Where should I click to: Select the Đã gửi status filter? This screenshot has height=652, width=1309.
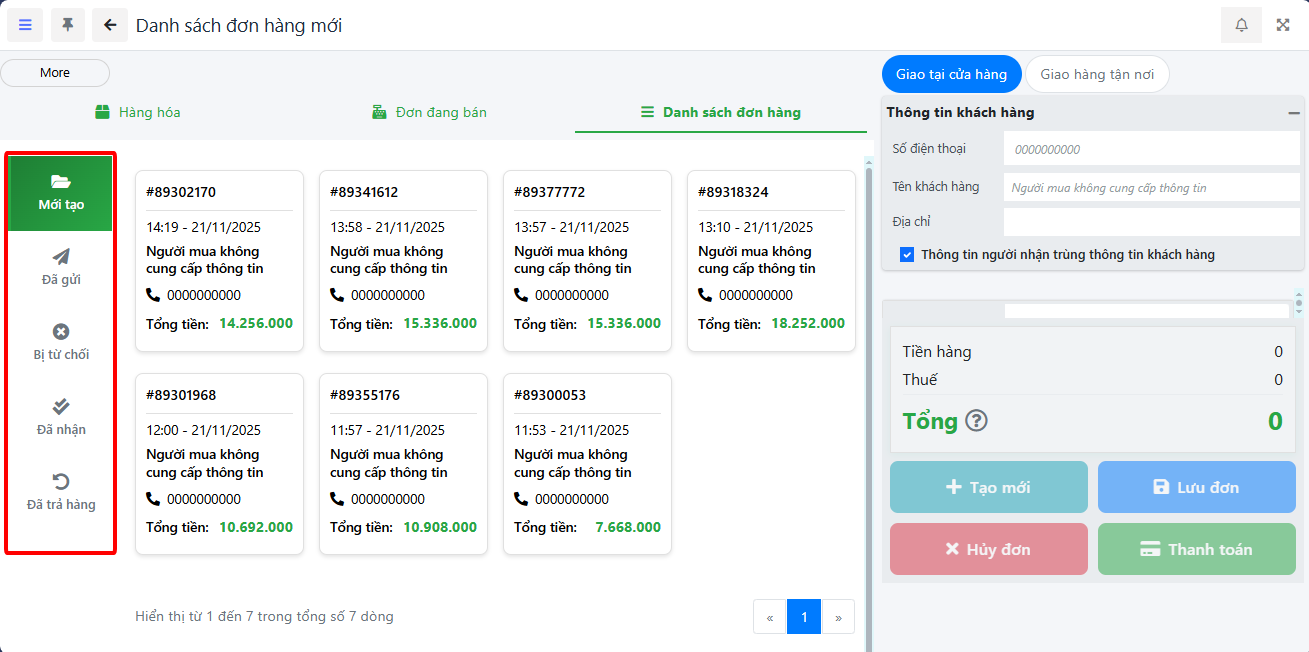[x=61, y=267]
